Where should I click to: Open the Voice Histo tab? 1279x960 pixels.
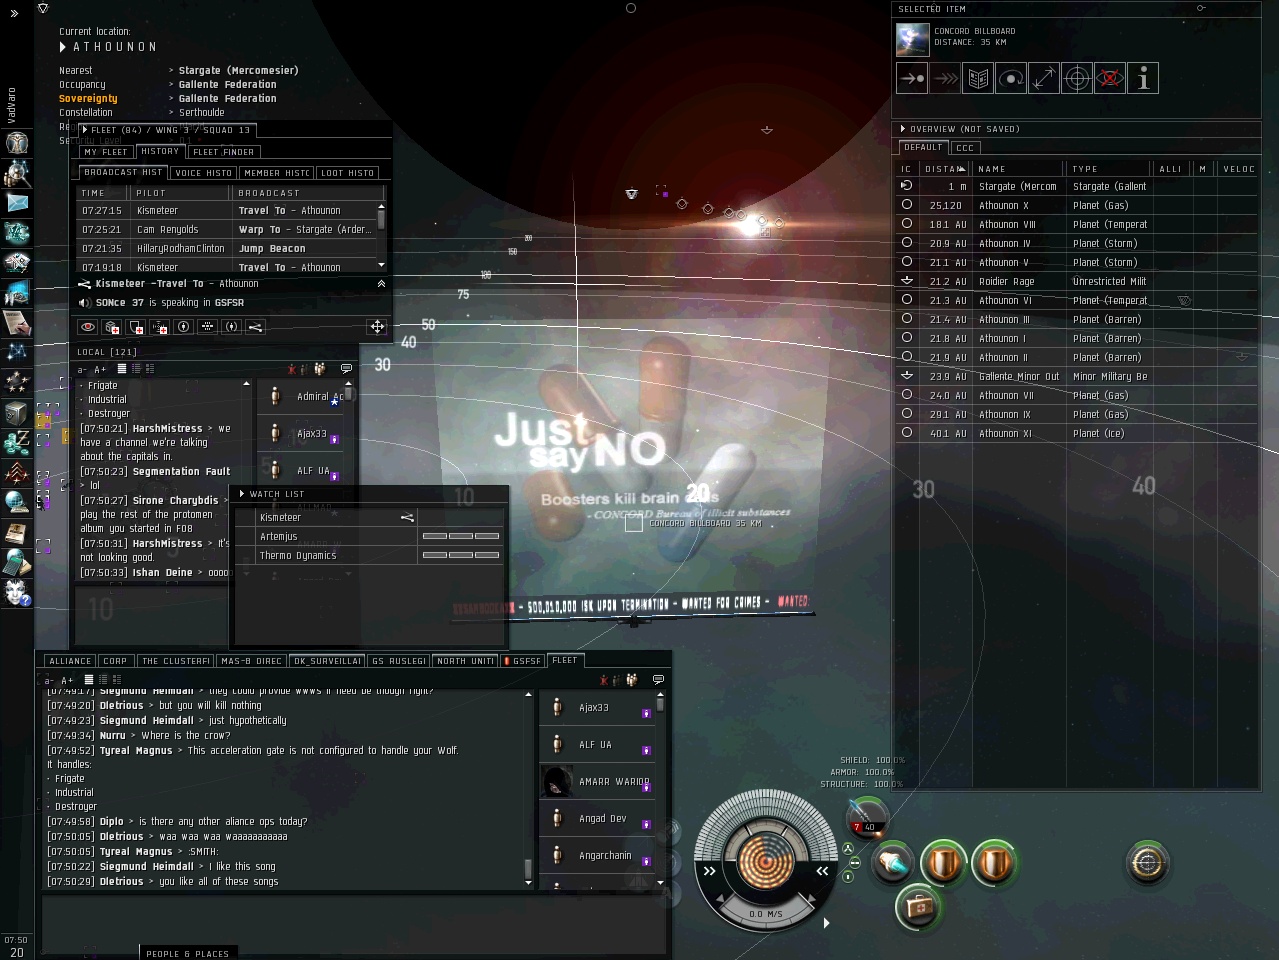(x=203, y=173)
